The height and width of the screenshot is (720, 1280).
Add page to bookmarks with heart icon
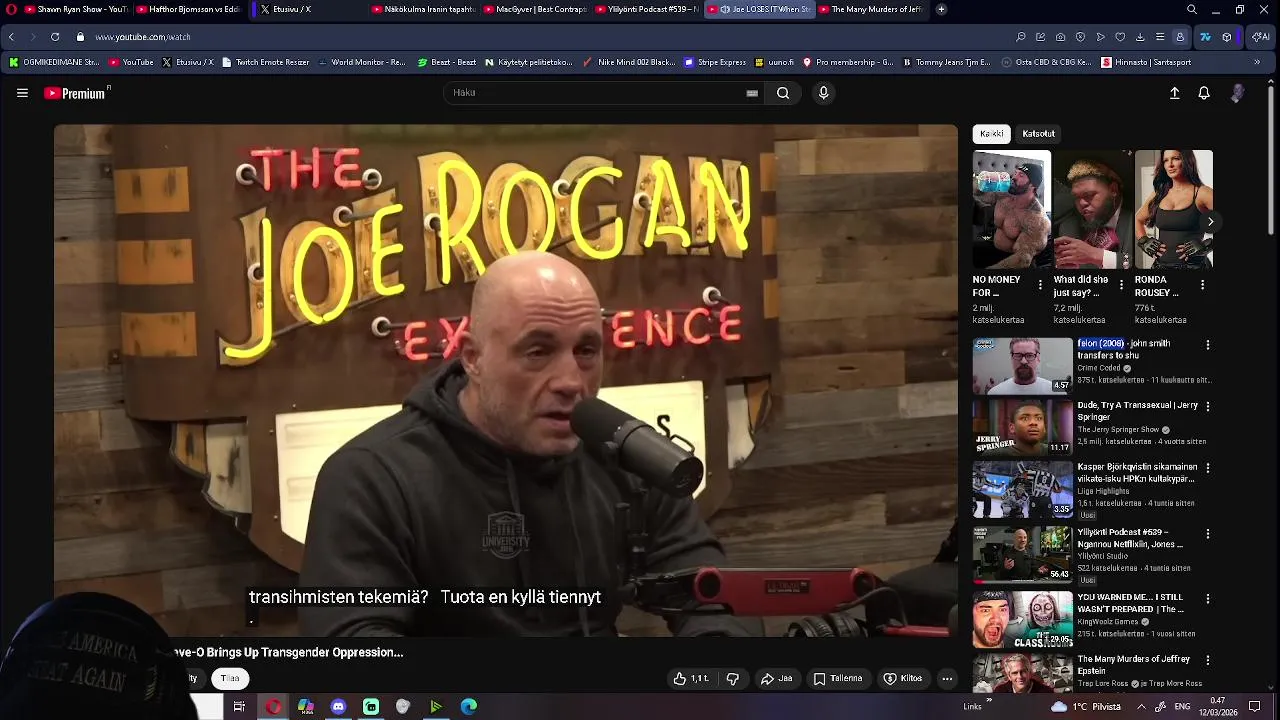click(1120, 37)
